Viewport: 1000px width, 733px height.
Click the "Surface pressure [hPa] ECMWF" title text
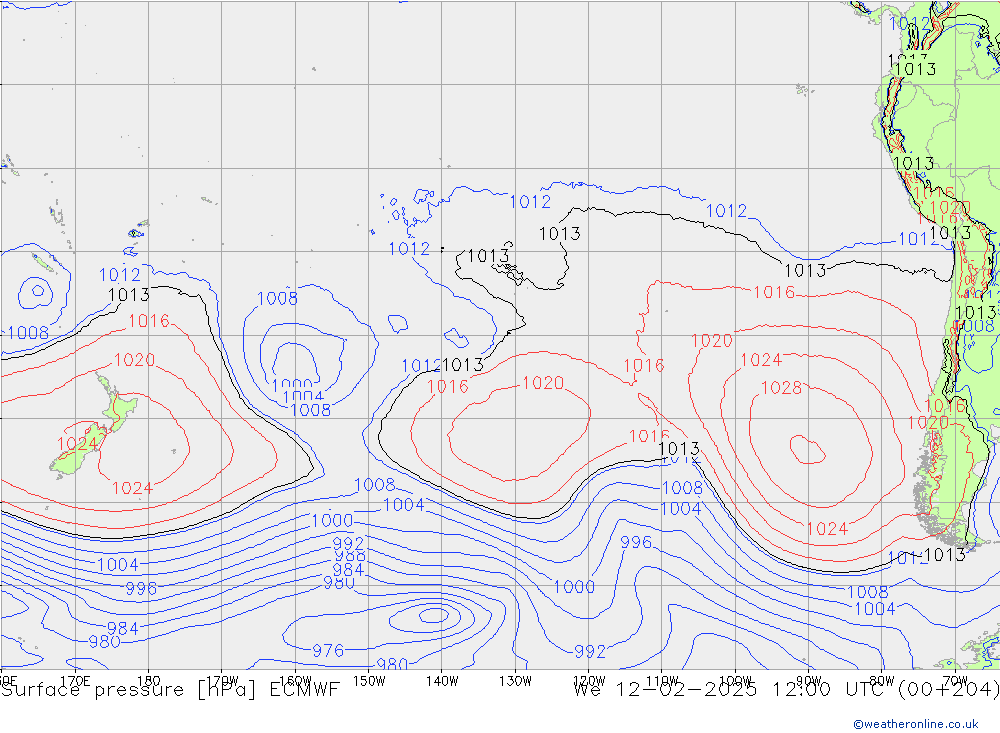(170, 690)
